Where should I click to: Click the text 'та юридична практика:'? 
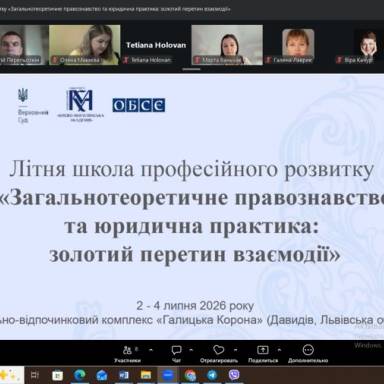(192, 226)
